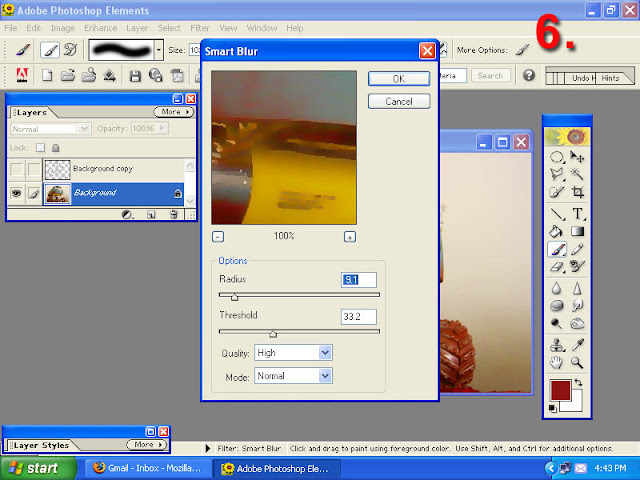The image size is (640, 480).
Task: Click the Threshold slider handle
Action: point(273,334)
